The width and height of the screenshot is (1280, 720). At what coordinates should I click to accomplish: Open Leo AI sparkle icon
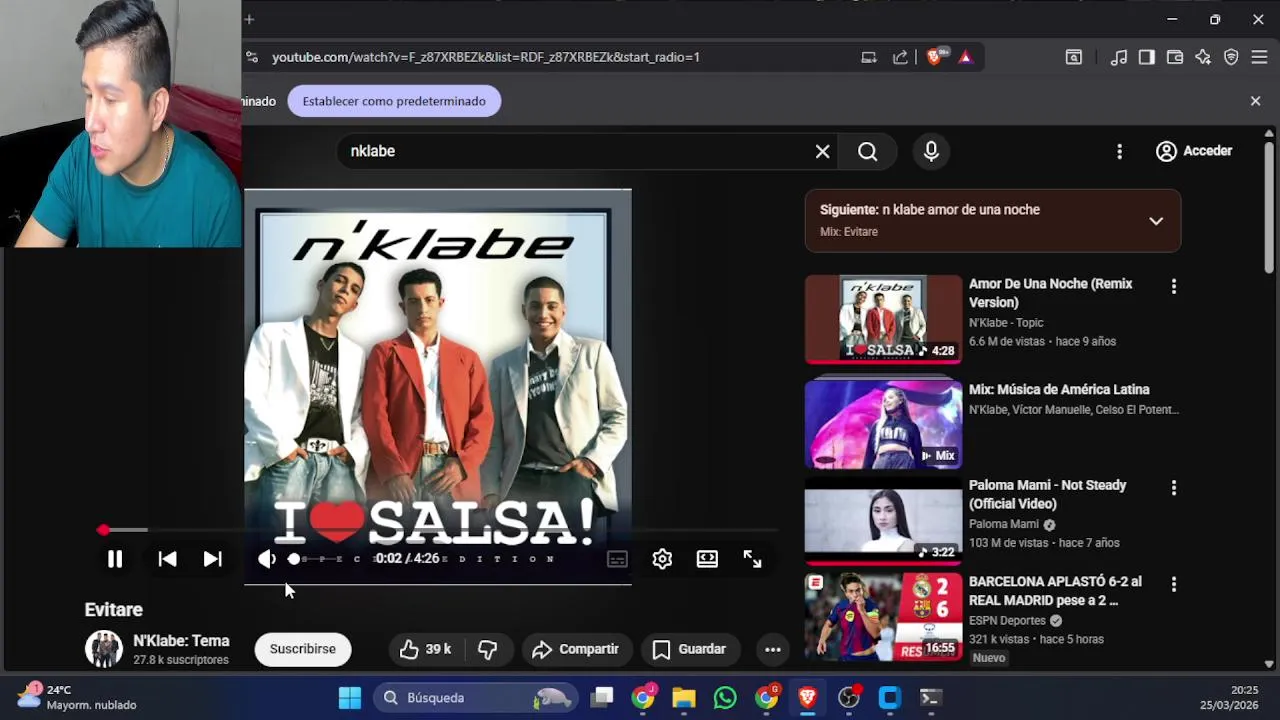[x=1203, y=57]
